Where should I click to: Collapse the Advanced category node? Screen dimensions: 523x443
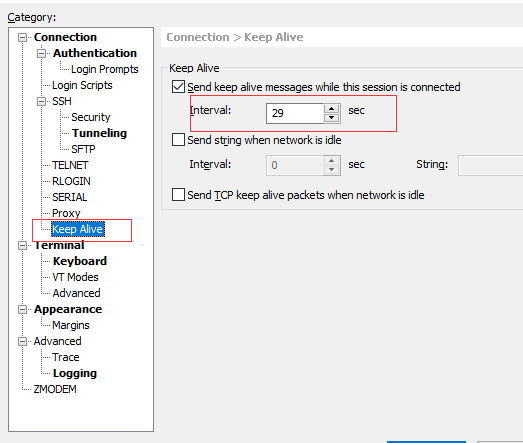coord(22,341)
